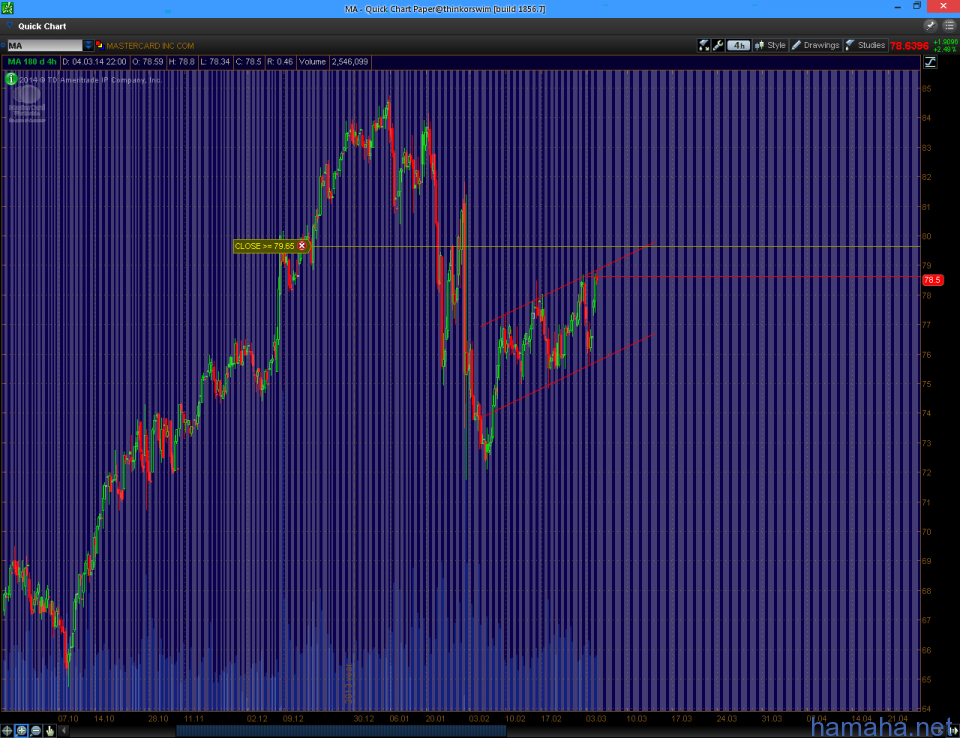Click the +2.49 % percent change value
Screen dimensions: 960x738
tap(945, 50)
